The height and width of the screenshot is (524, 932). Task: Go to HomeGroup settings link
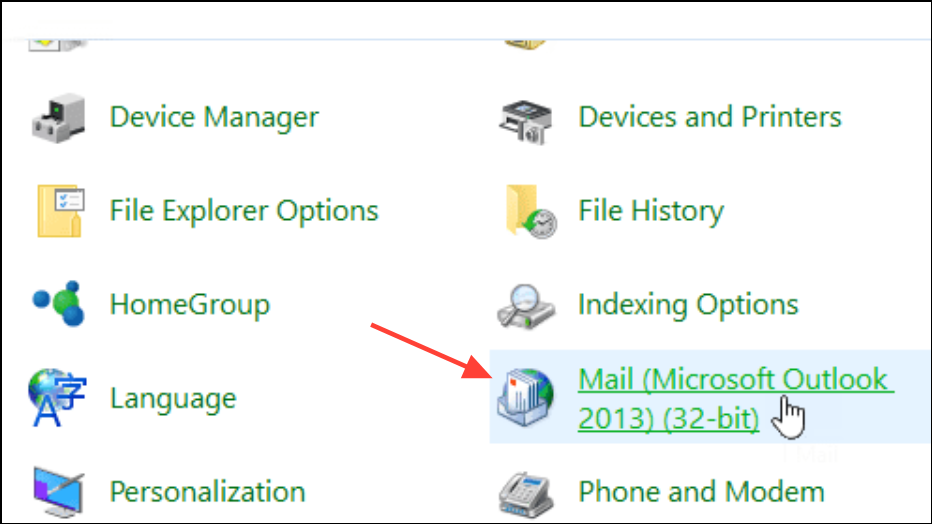190,304
